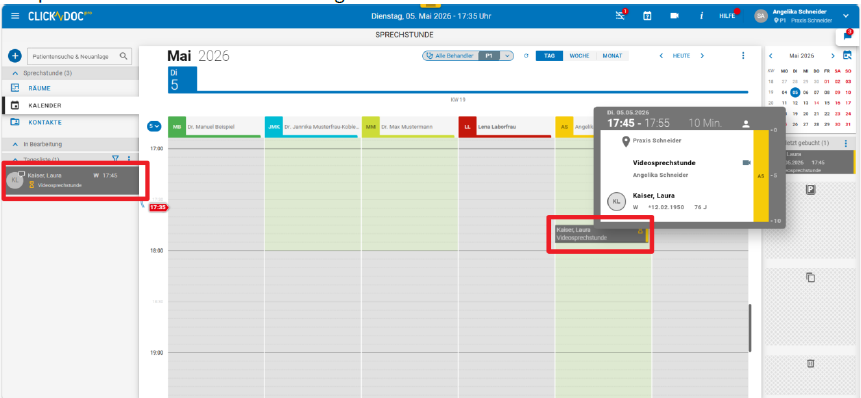The image size is (861, 398).
Task: Click the trash bin icon area
Action: 810,363
